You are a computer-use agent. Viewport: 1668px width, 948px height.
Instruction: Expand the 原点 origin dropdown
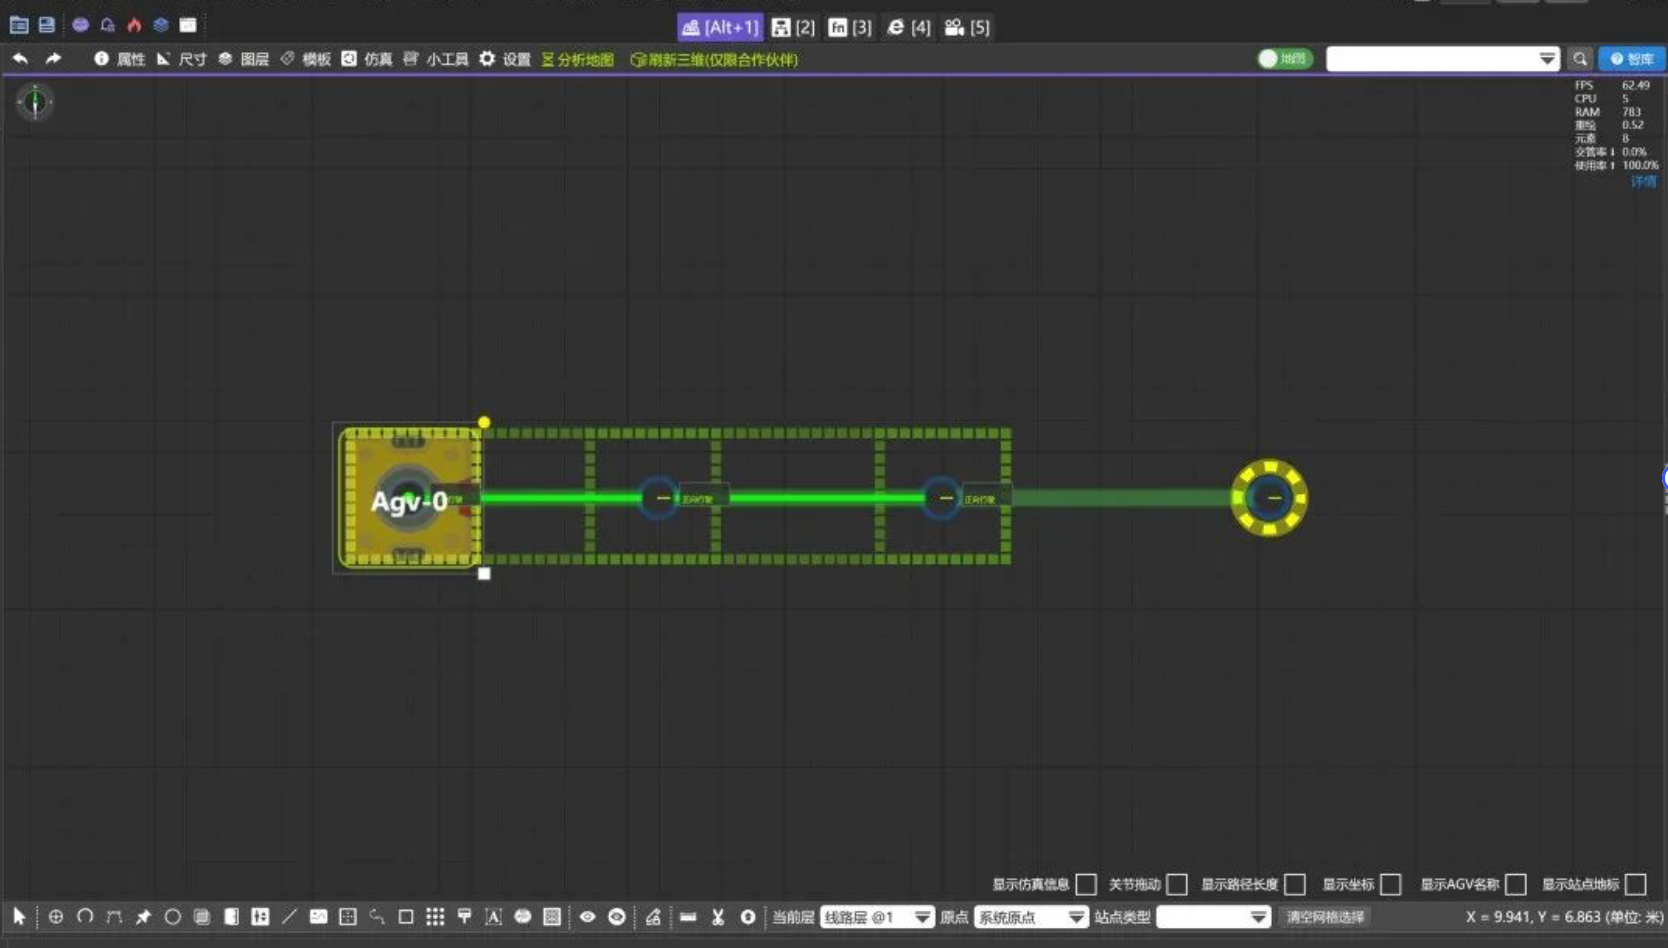1031,916
